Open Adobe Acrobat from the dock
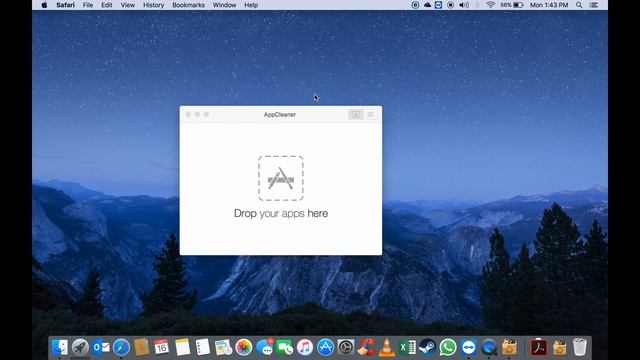This screenshot has height=360, width=640. [x=539, y=347]
